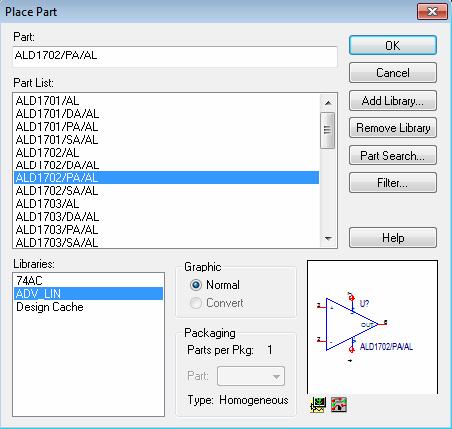The height and width of the screenshot is (429, 452).
Task: Click the PSpice model icon below preview
Action: coord(318,405)
